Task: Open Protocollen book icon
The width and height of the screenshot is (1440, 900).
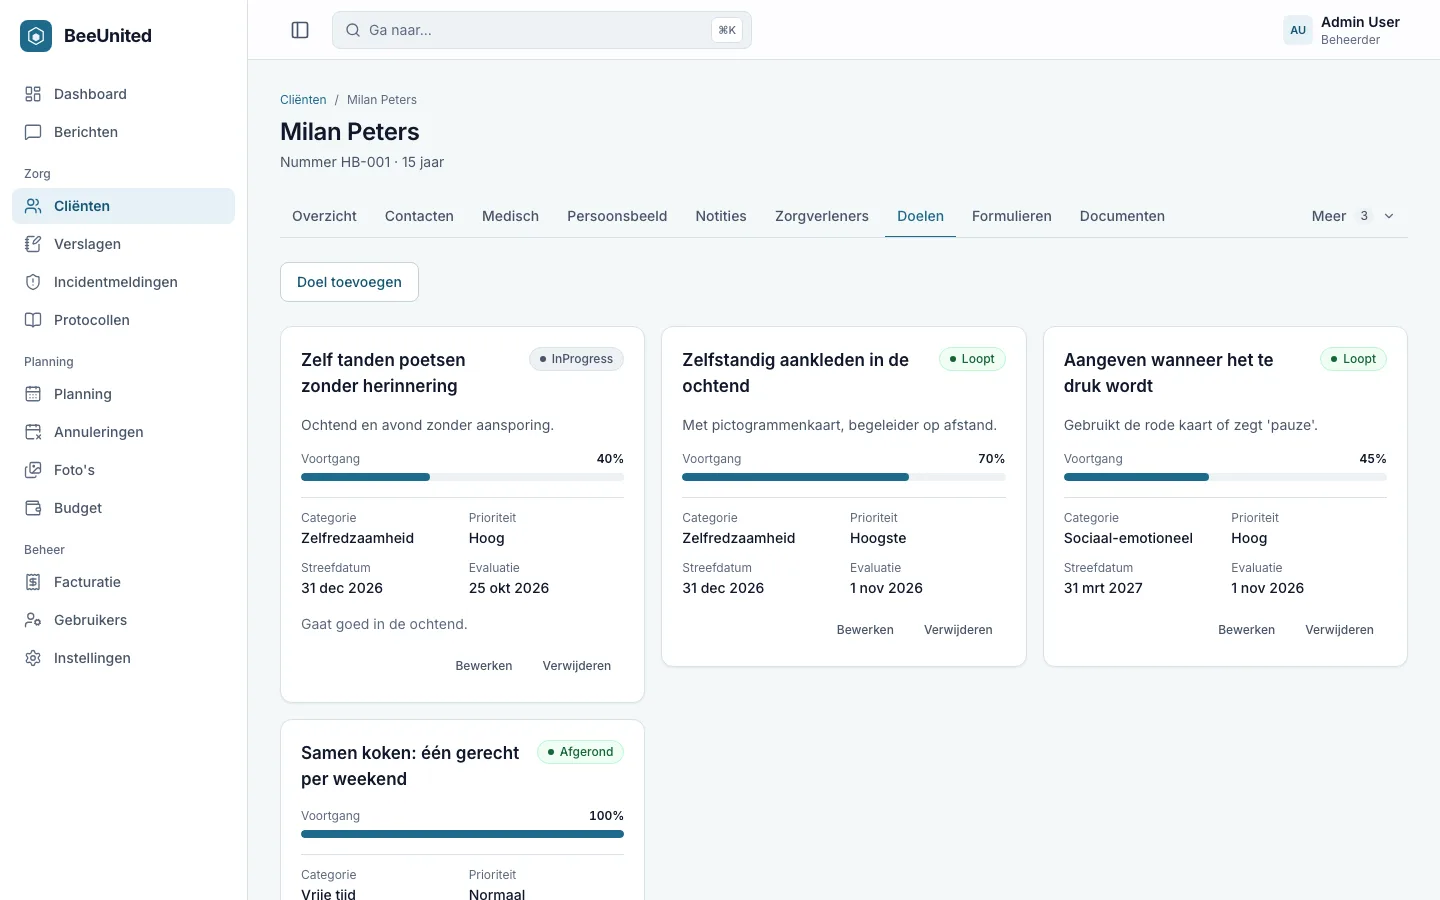Action: (33, 320)
